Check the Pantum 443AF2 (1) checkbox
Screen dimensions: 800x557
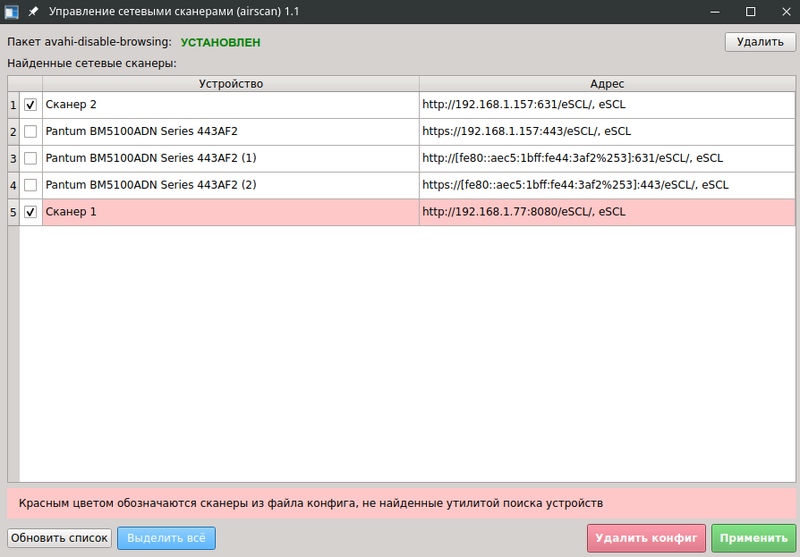[x=31, y=159]
